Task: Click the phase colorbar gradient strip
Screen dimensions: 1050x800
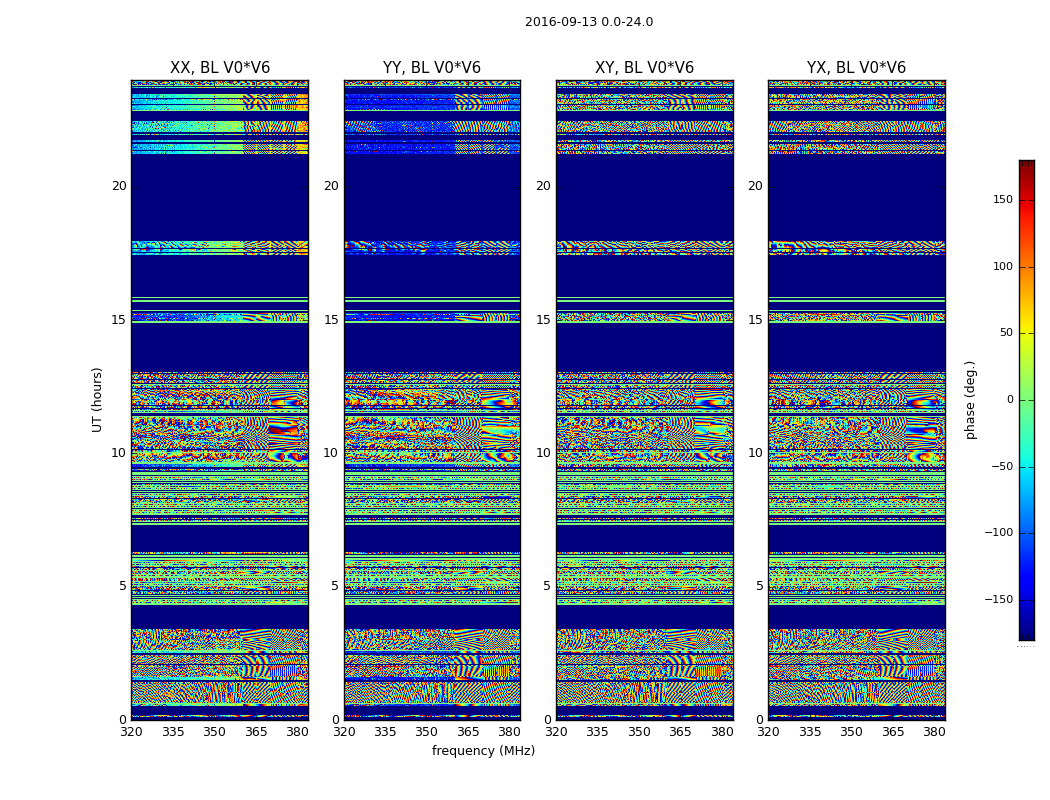Action: click(1027, 400)
